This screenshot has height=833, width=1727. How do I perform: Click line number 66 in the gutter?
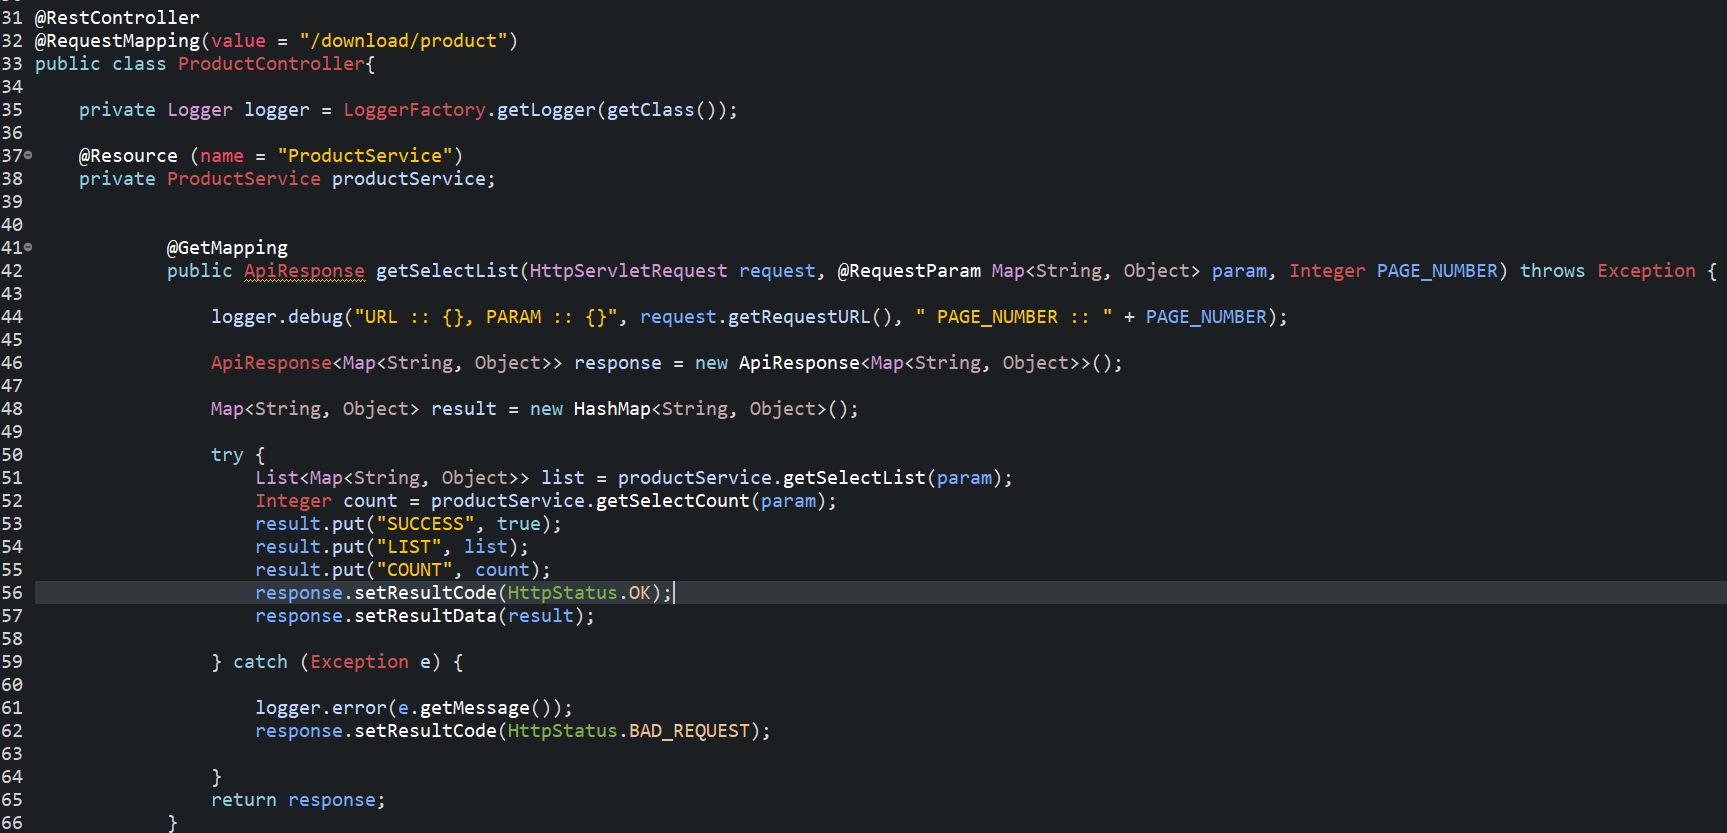point(12,823)
